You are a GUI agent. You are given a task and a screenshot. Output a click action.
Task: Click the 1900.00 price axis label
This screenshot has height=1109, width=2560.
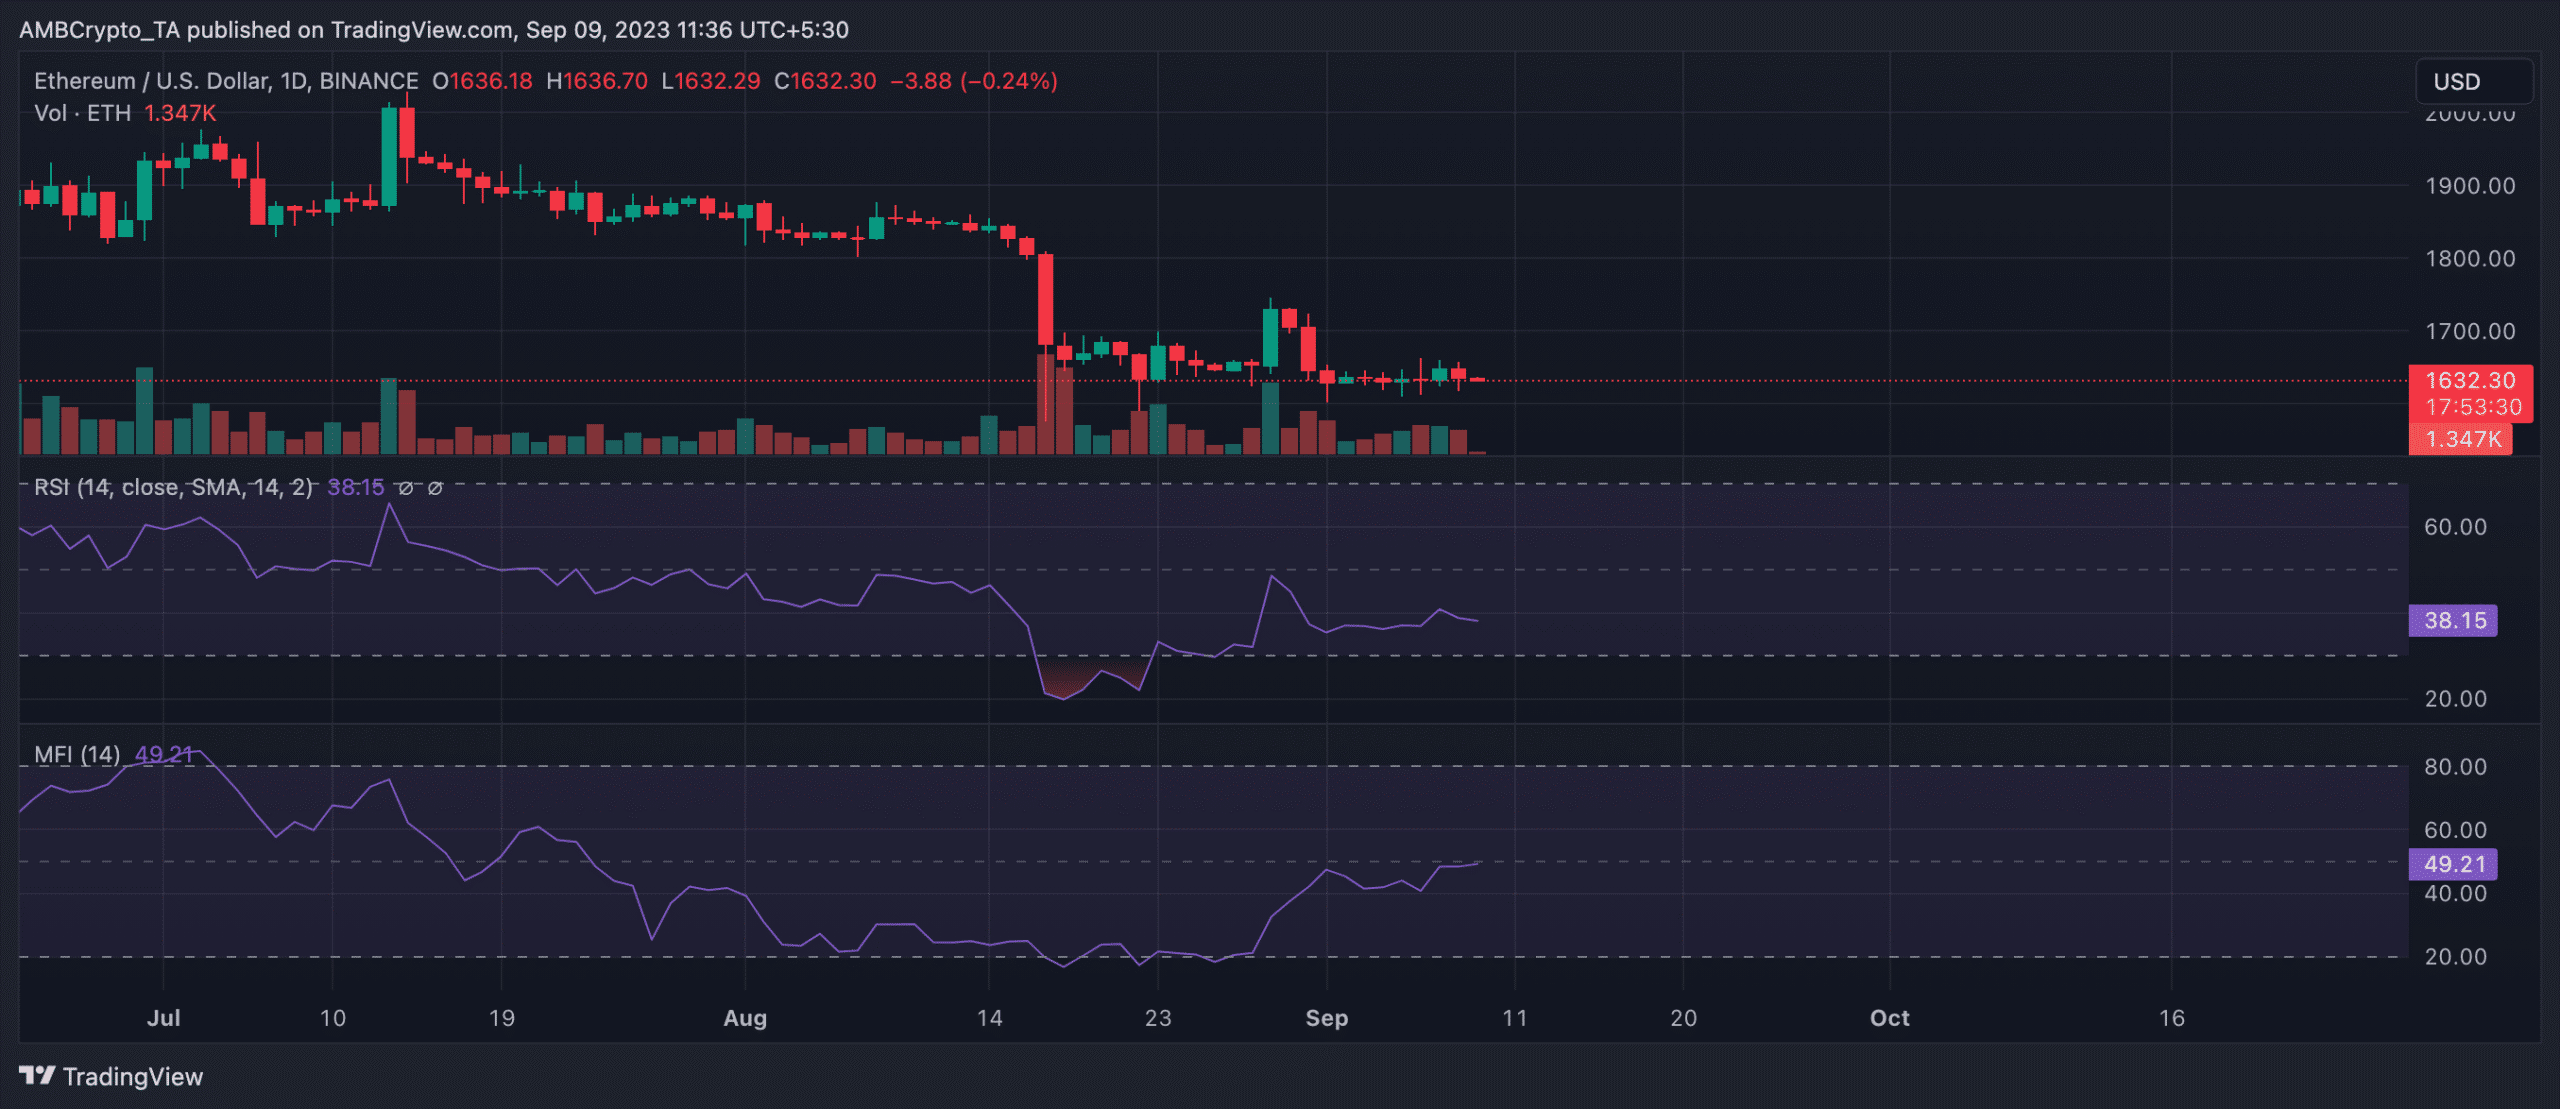pos(2470,186)
